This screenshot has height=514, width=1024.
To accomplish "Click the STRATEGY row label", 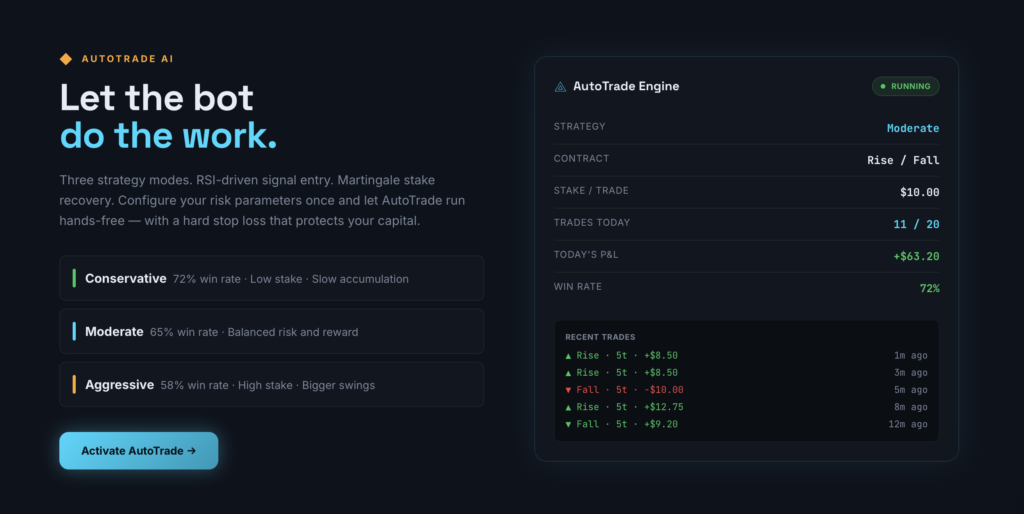I will (x=579, y=127).
